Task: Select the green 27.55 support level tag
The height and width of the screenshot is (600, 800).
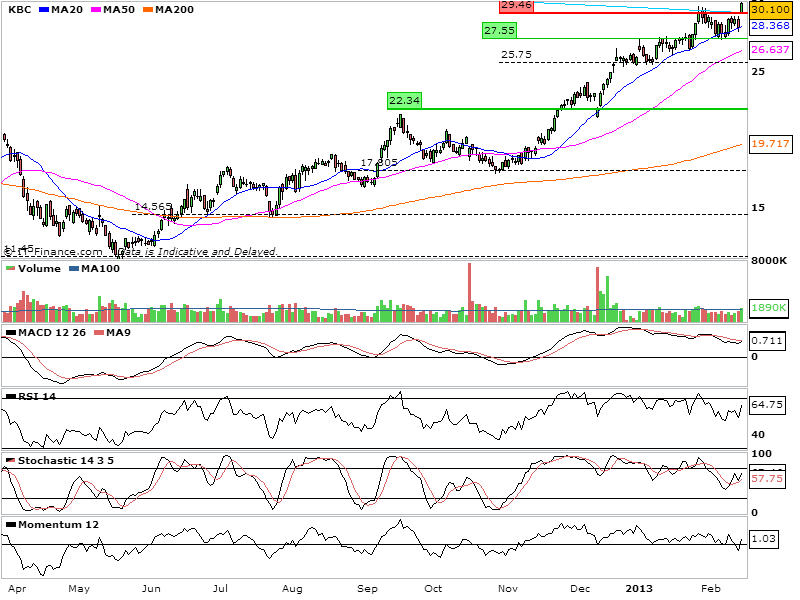Action: (x=499, y=31)
